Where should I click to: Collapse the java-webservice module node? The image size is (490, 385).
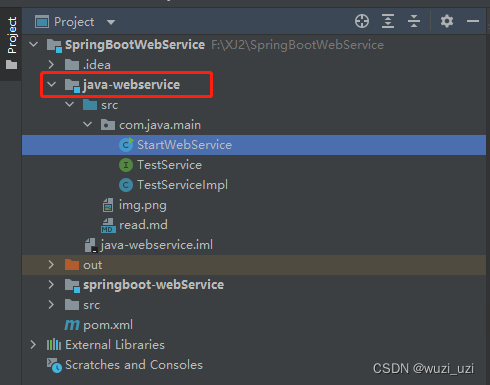click(52, 84)
